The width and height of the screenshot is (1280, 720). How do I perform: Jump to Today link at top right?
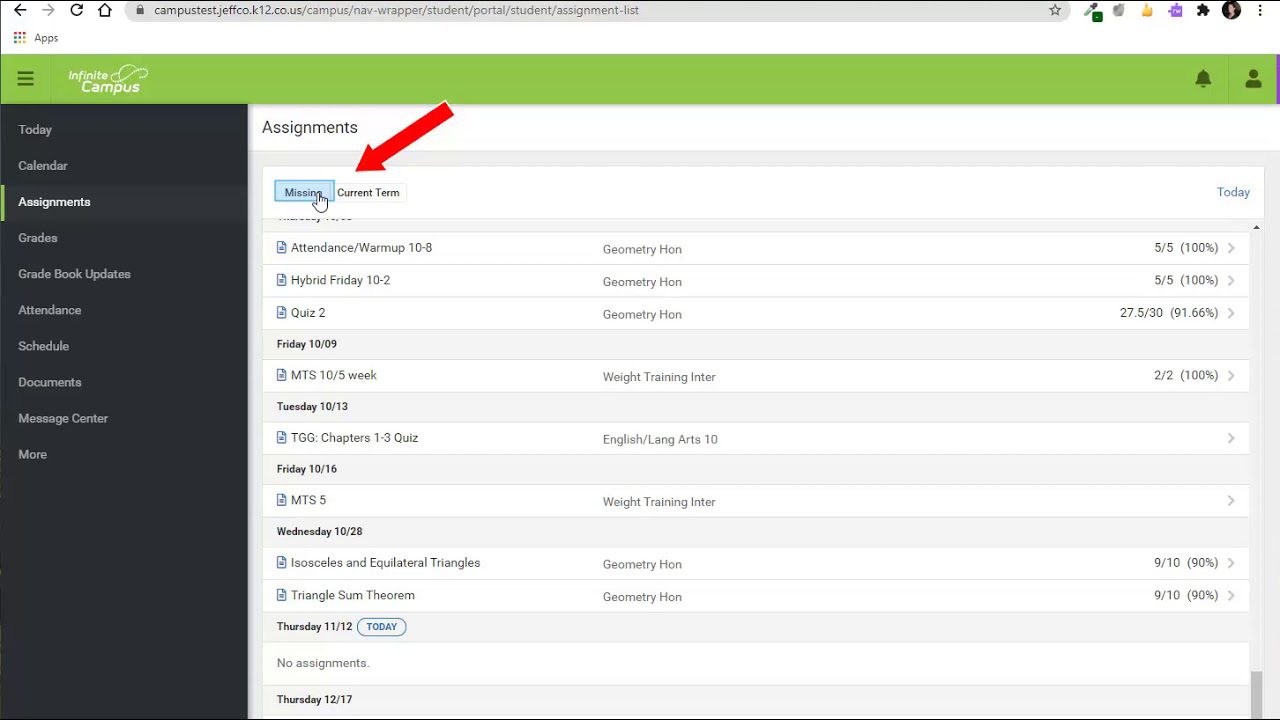pyautogui.click(x=1233, y=192)
